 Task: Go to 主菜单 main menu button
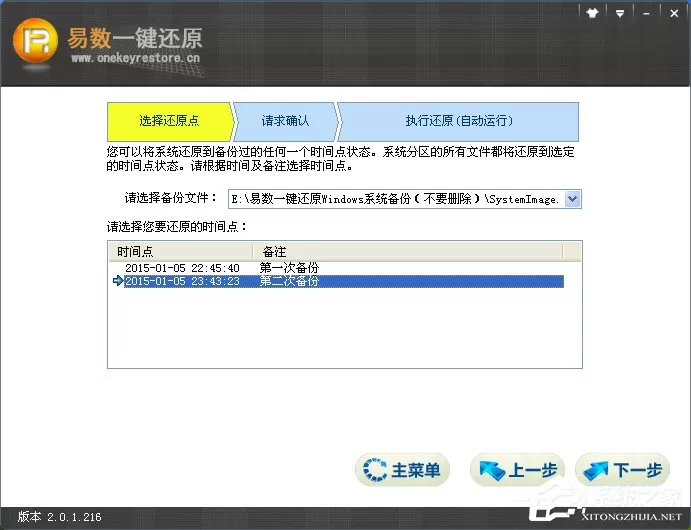point(402,470)
